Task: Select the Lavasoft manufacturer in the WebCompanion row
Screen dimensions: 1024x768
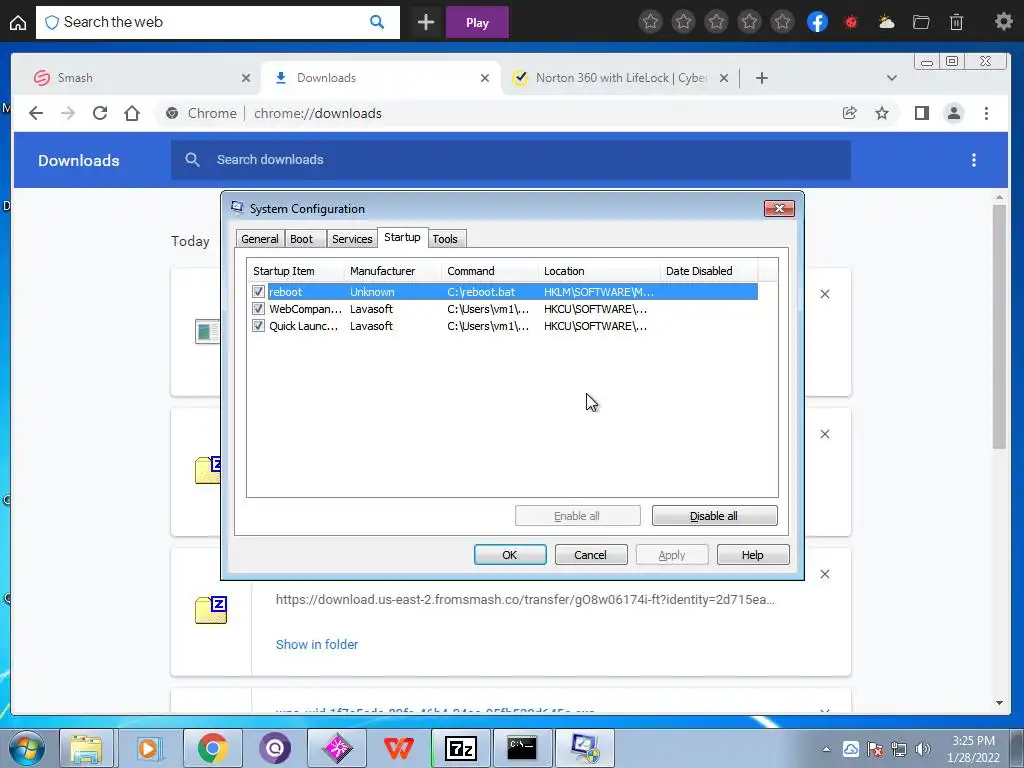Action: click(372, 309)
